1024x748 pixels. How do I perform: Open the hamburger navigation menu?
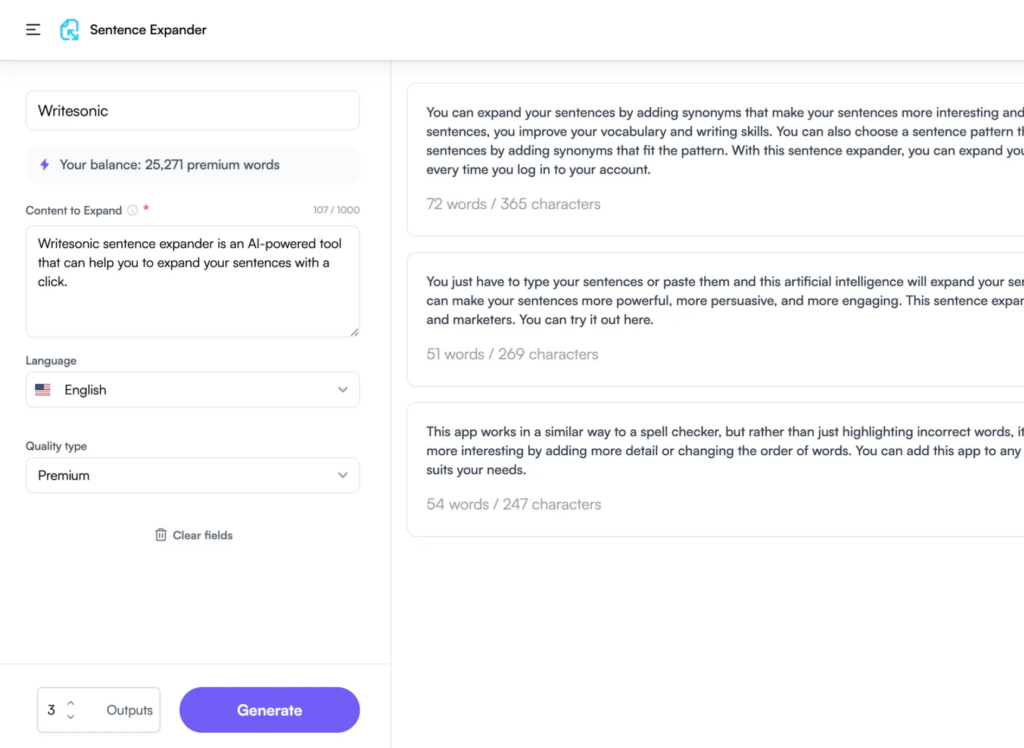click(x=33, y=29)
